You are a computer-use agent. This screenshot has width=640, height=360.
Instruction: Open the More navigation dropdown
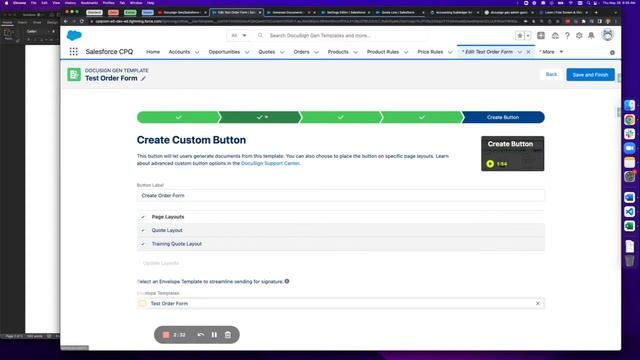coord(551,52)
